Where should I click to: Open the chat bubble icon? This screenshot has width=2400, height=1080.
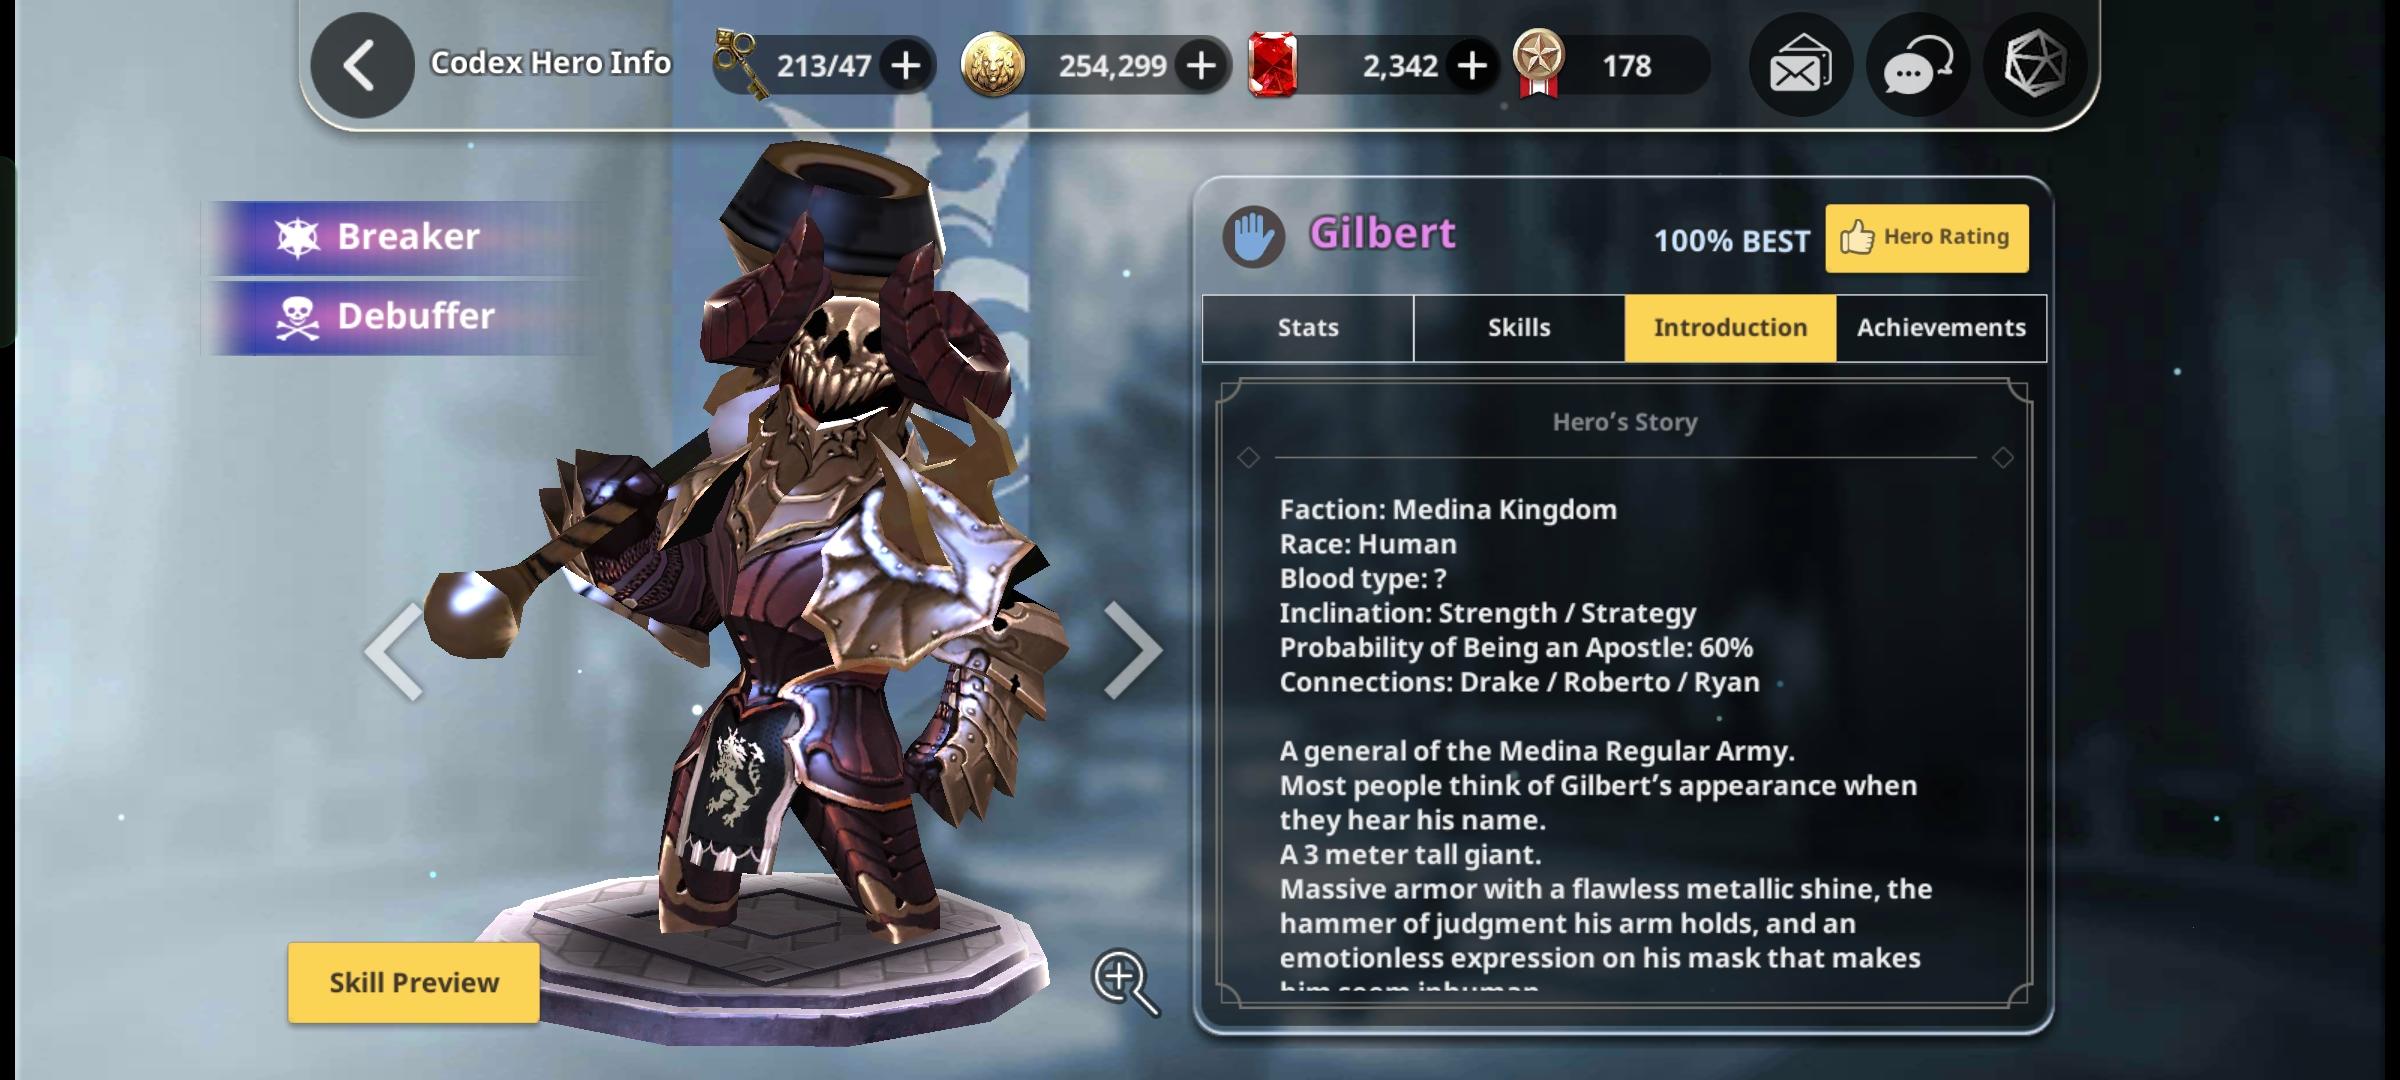[x=1918, y=66]
